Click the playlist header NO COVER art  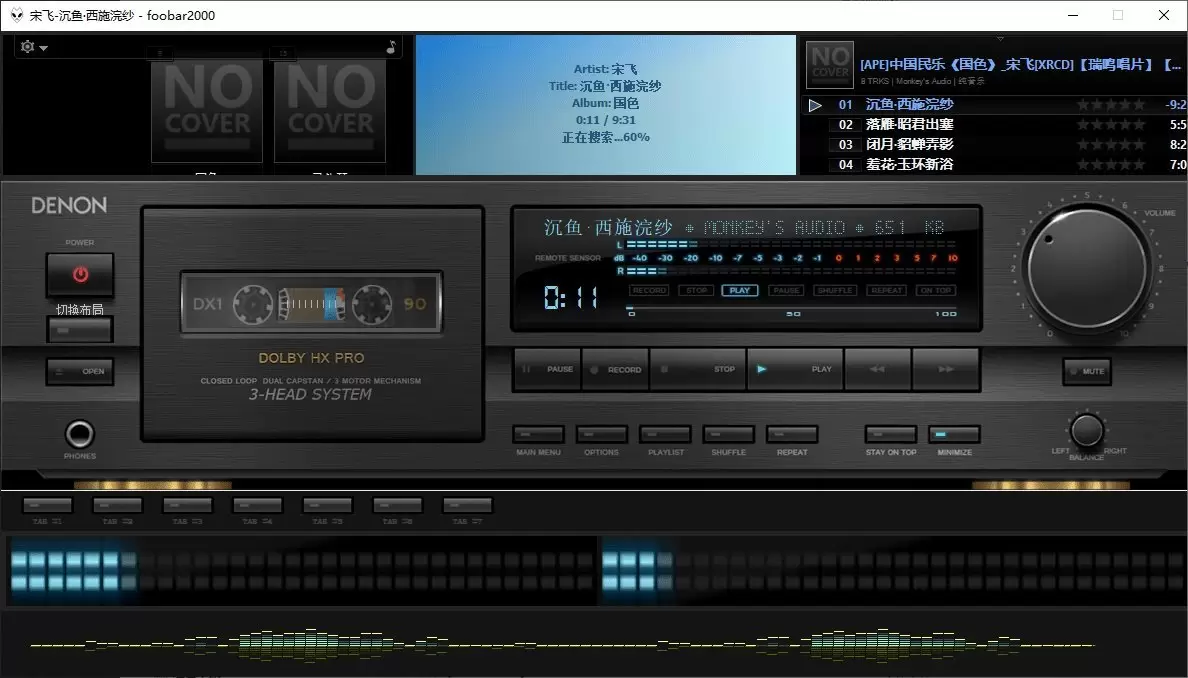[x=830, y=64]
